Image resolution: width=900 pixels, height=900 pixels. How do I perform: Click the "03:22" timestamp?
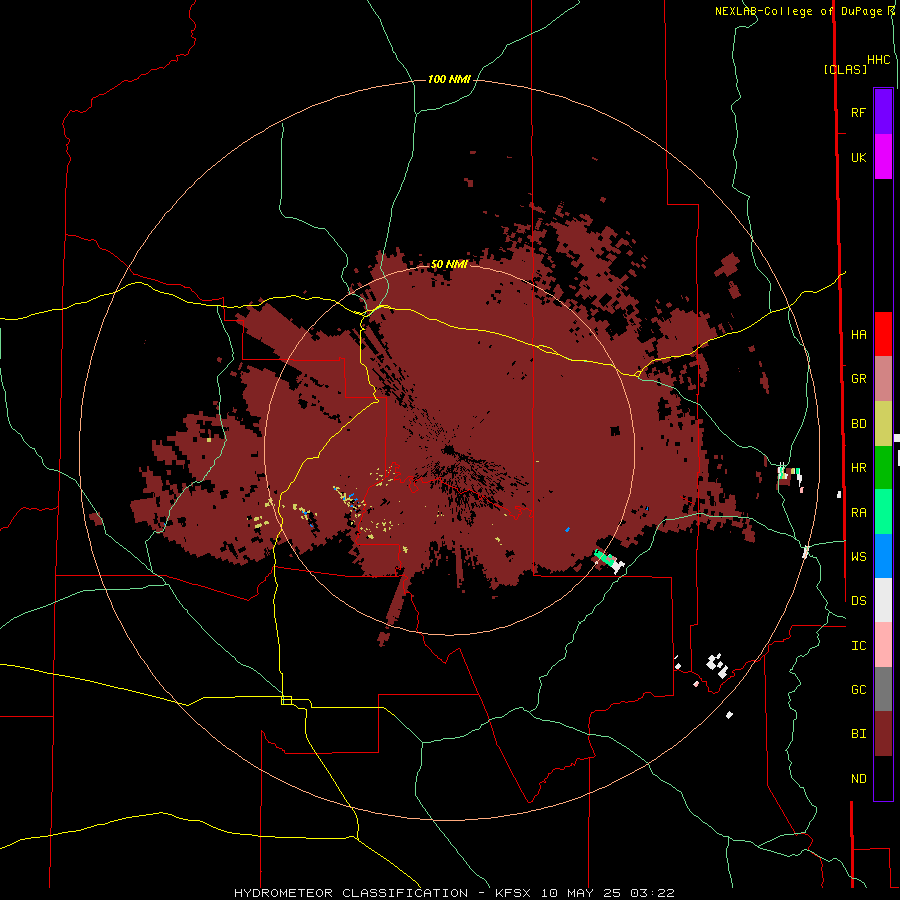click(x=652, y=893)
